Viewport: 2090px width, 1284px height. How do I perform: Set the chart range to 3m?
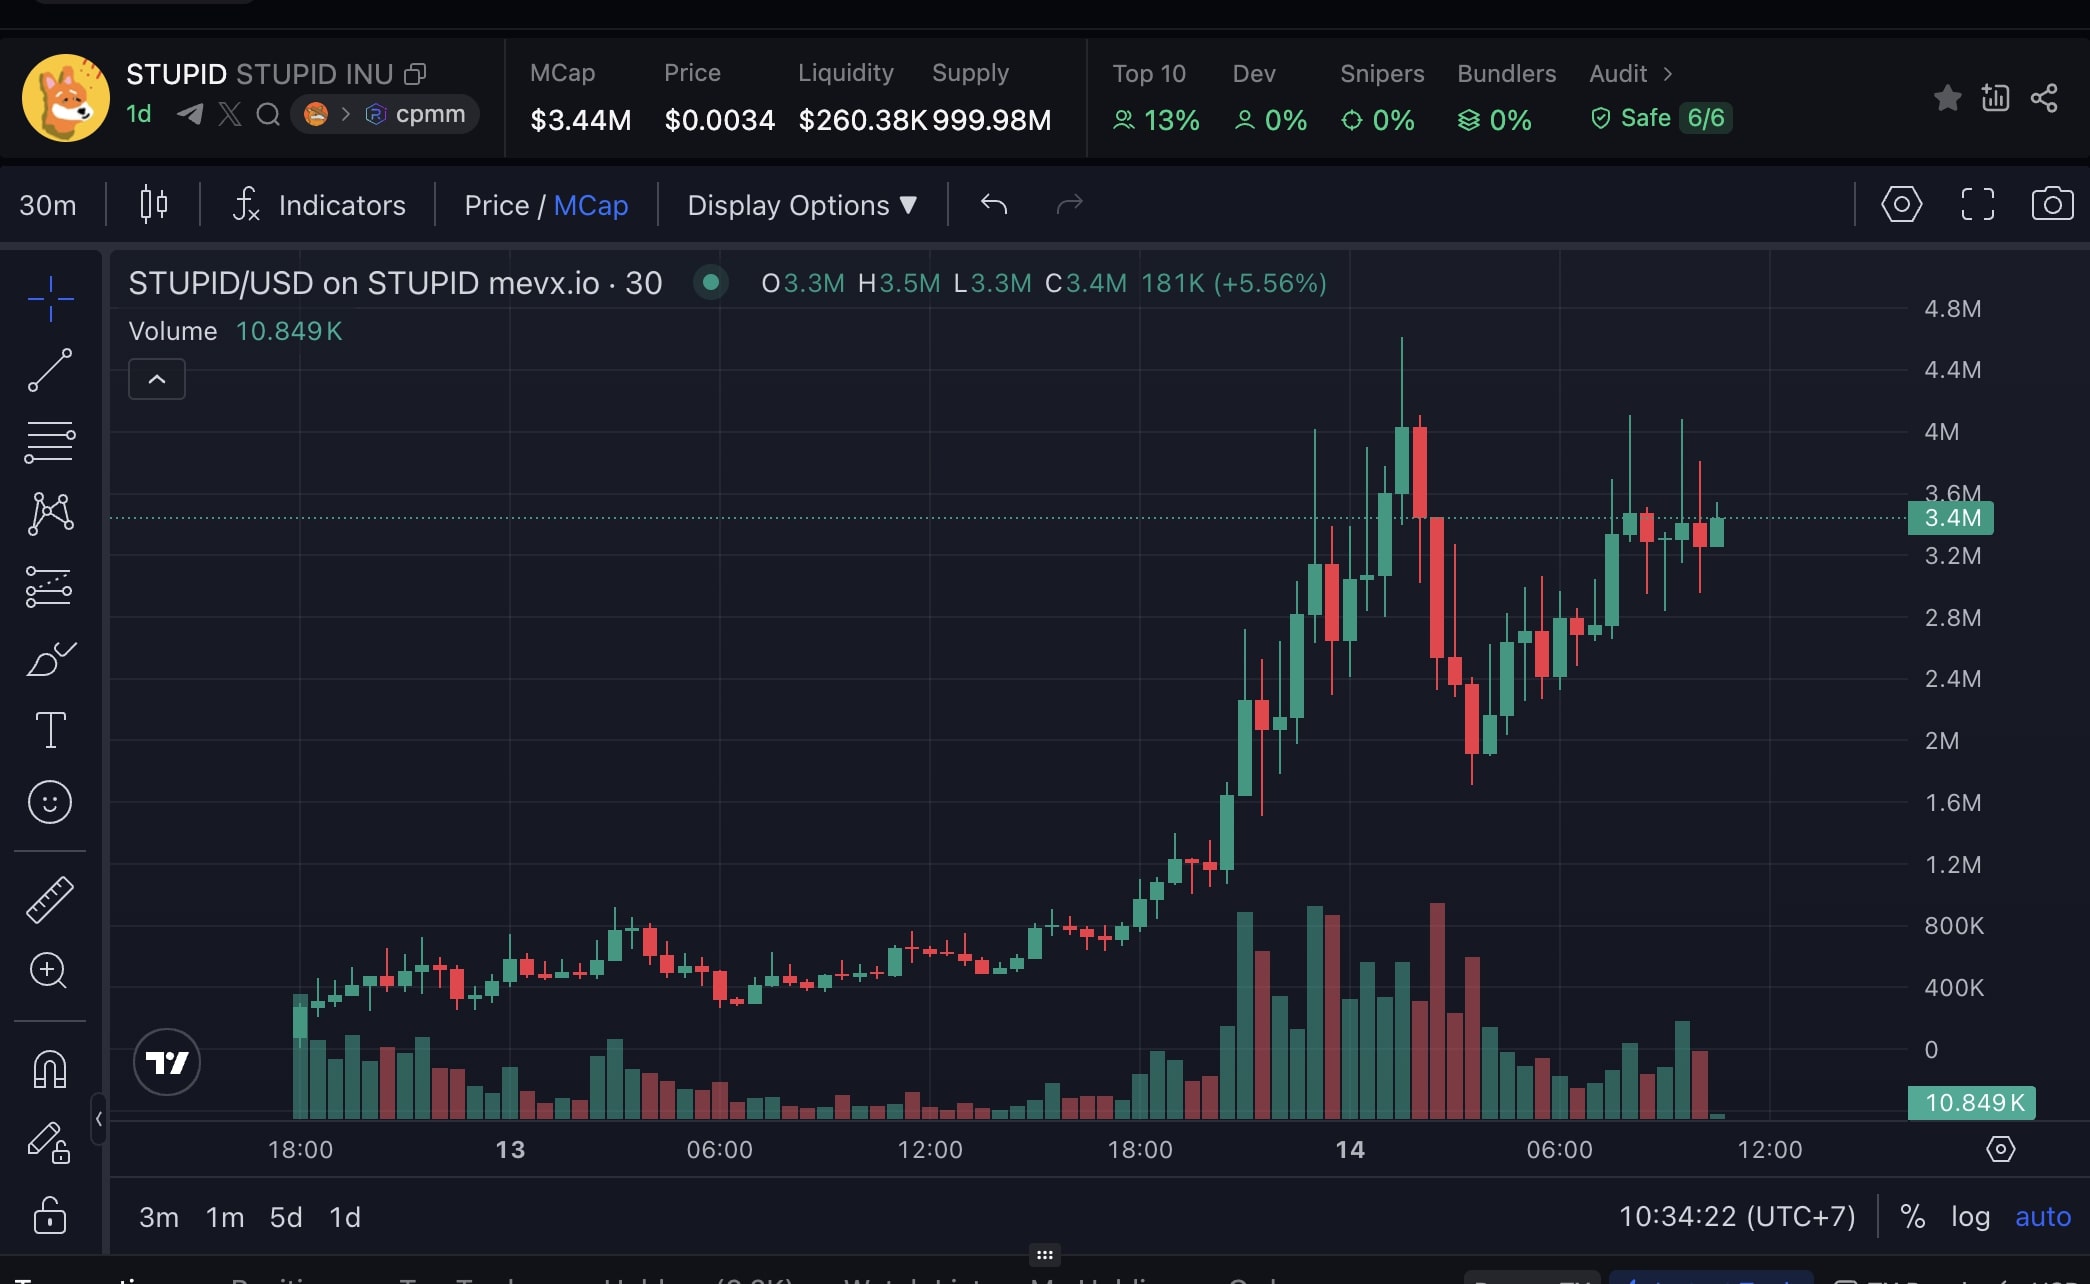159,1217
